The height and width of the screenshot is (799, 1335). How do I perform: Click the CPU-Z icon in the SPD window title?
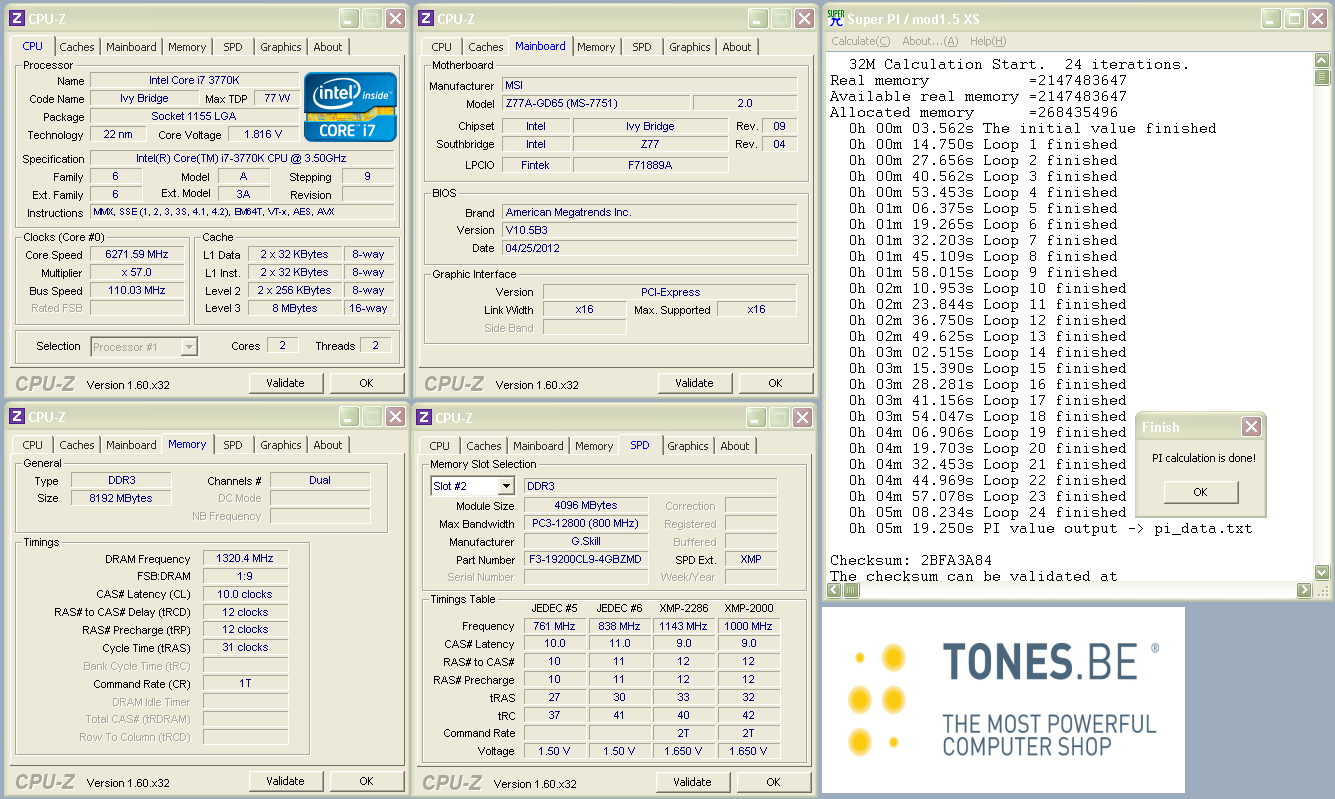coord(424,418)
